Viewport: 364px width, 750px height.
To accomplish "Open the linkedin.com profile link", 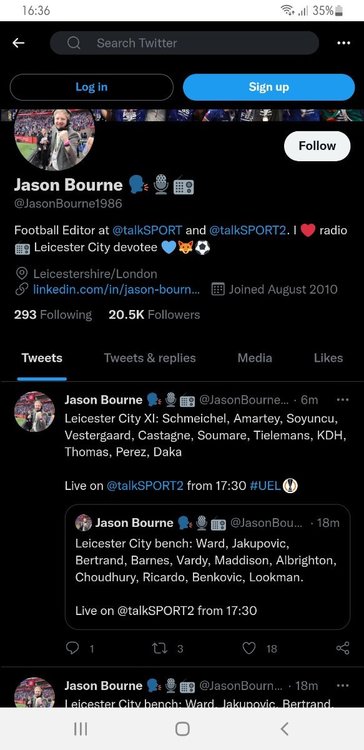I will tap(116, 289).
